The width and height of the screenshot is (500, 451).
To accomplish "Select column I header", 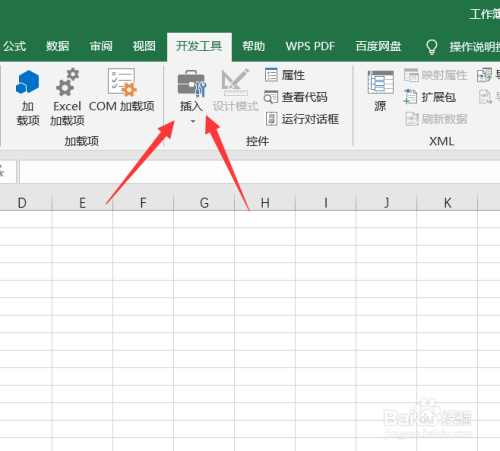I will (326, 203).
